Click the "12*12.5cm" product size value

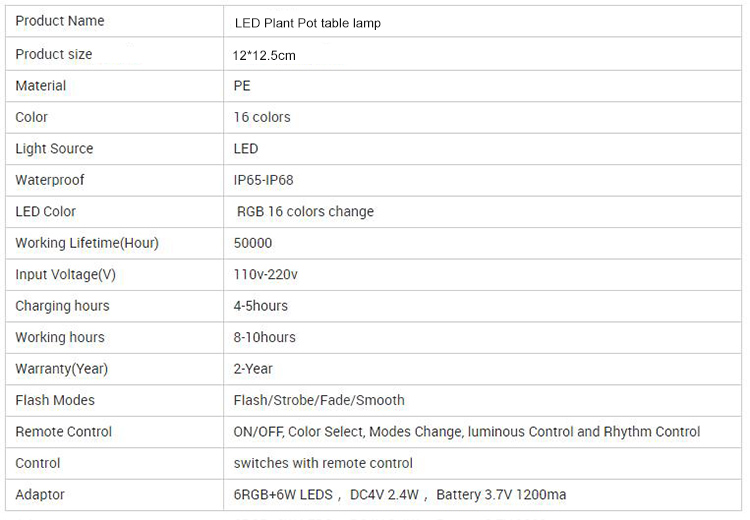[x=264, y=55]
